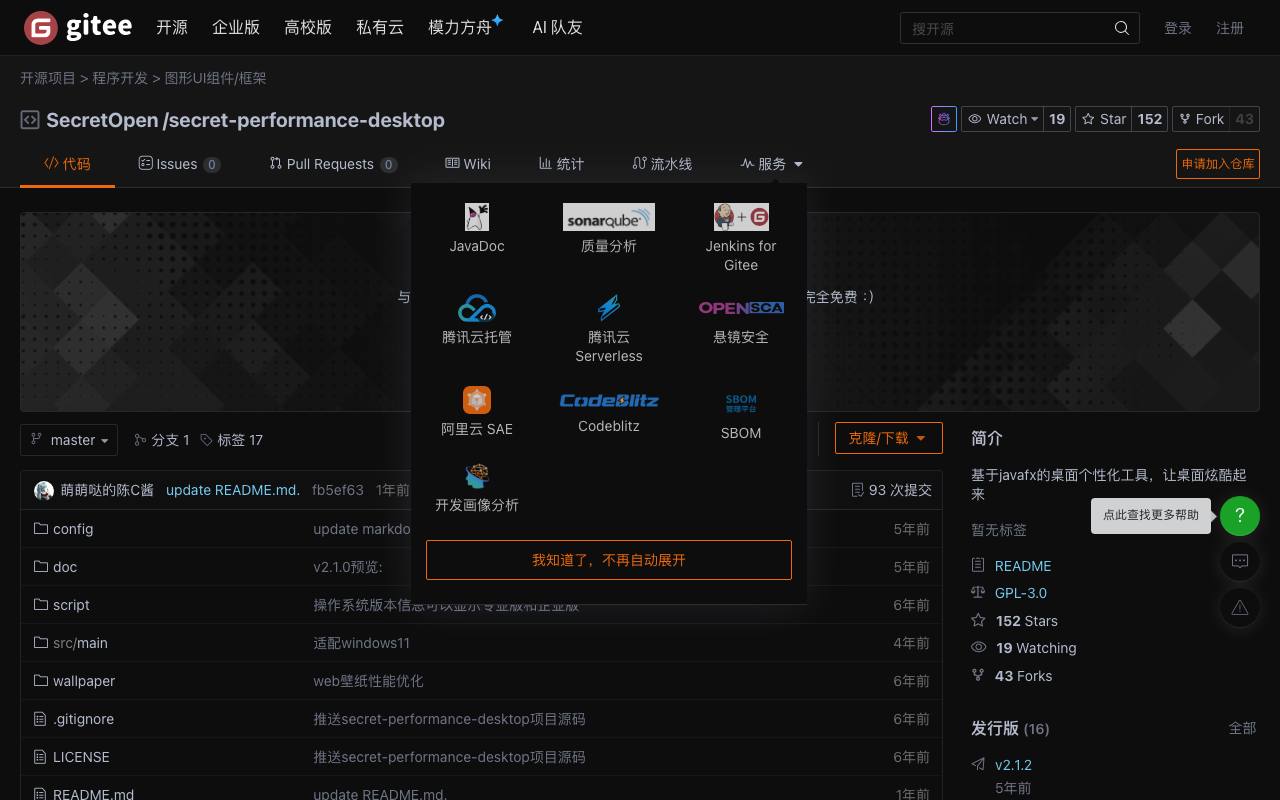Open the 克隆/下载 dropdown
This screenshot has height=800, width=1280.
[888, 438]
